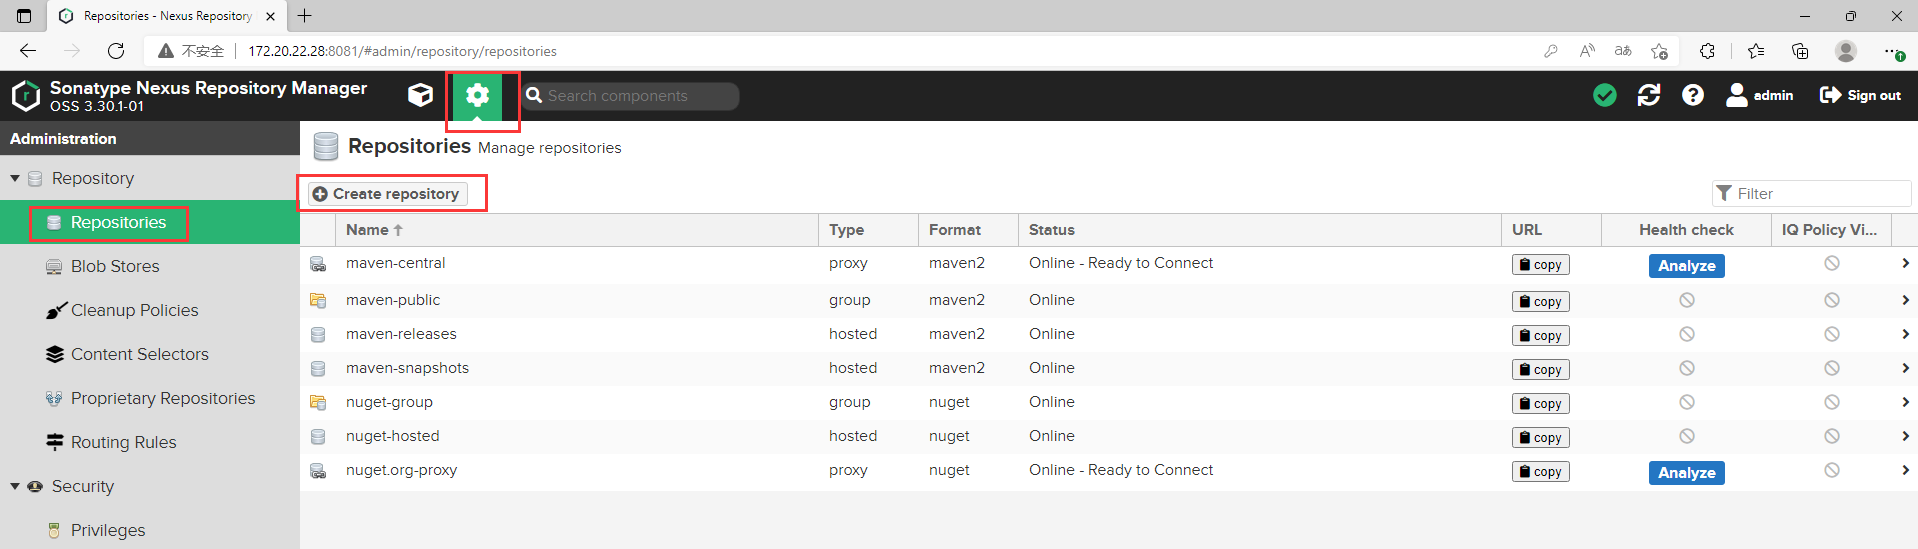Click Sign out
Image resolution: width=1918 pixels, height=549 pixels.
tap(1861, 95)
